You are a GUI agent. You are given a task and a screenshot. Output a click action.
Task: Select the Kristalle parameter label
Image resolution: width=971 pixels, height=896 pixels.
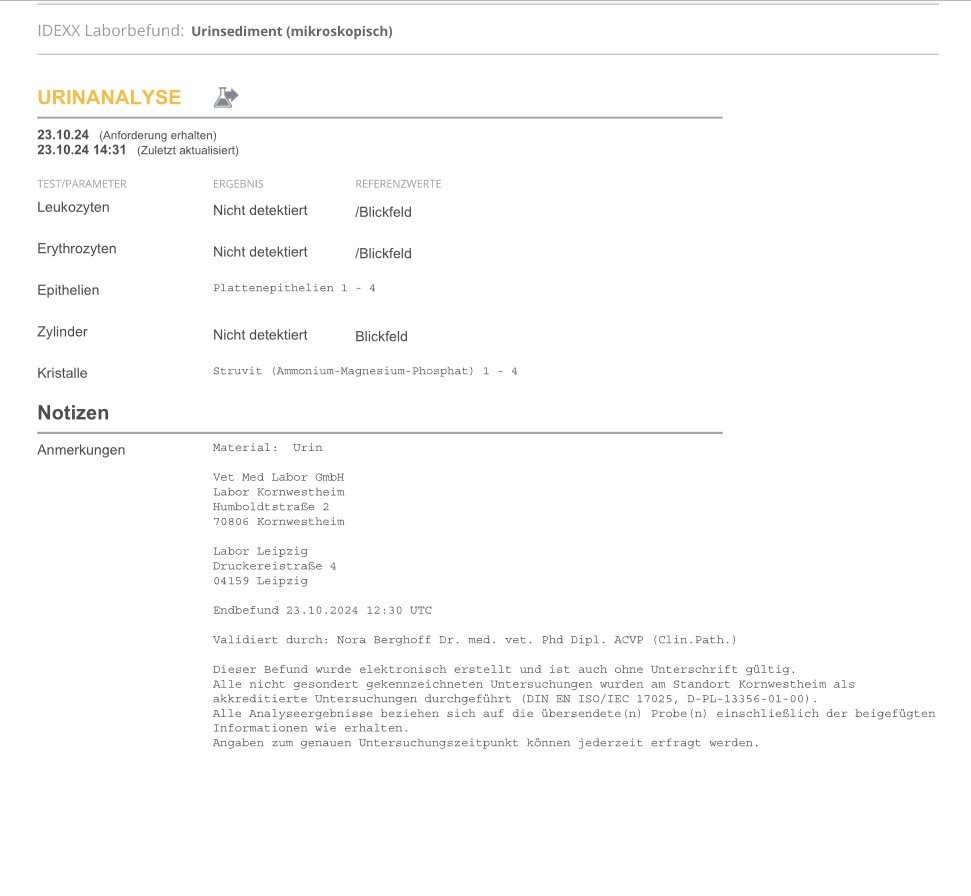pyautogui.click(x=62, y=373)
